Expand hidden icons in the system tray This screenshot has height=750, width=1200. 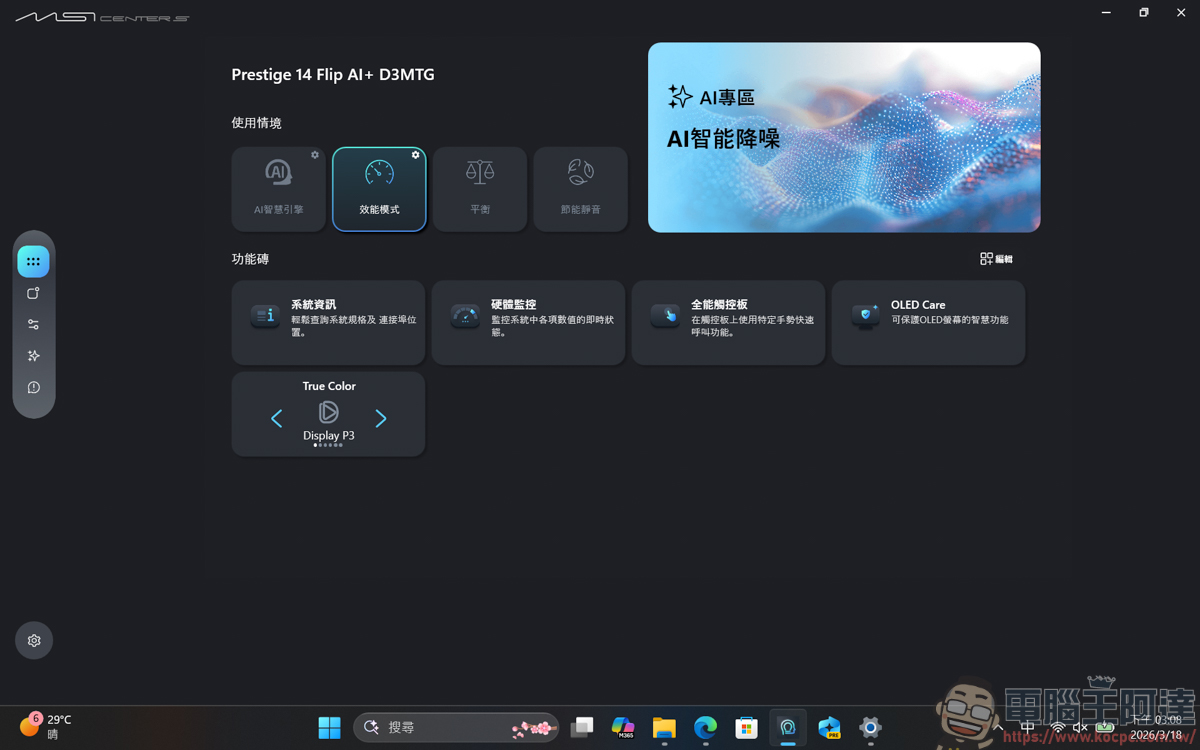[x=998, y=728]
